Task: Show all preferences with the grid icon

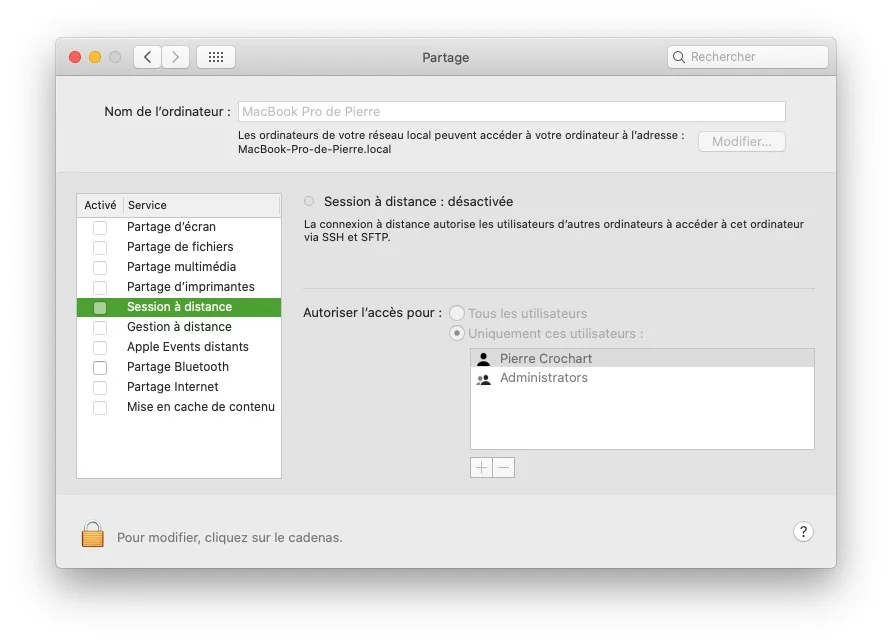Action: coord(216,57)
